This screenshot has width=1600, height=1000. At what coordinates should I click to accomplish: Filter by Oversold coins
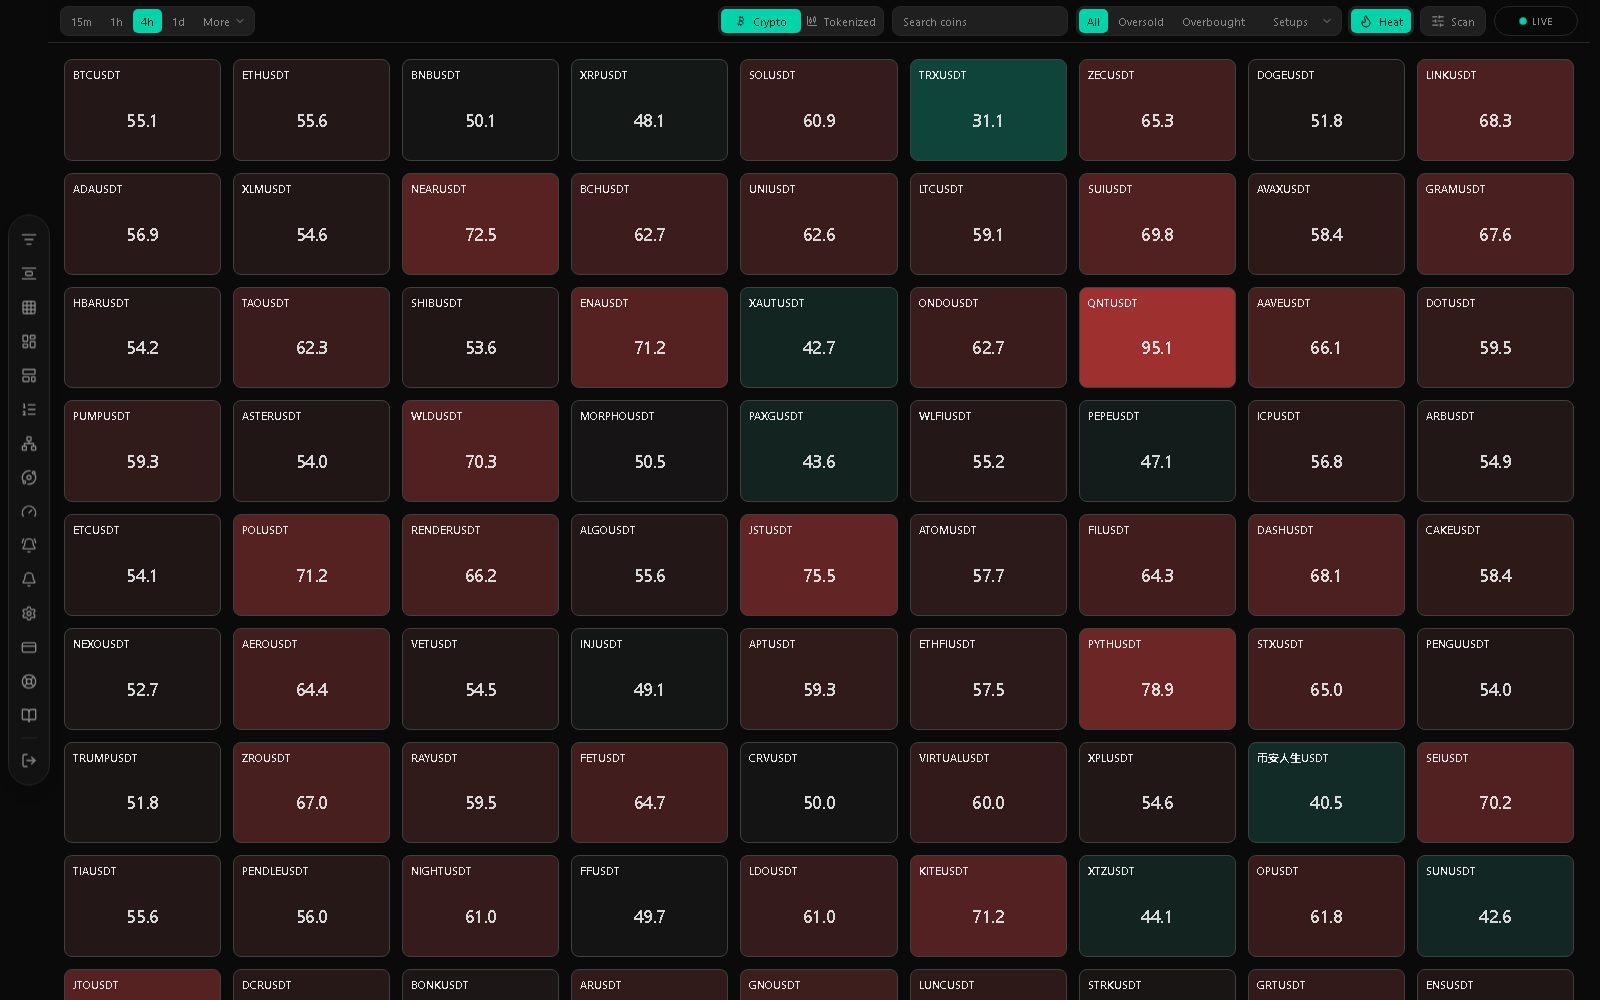[1140, 21]
